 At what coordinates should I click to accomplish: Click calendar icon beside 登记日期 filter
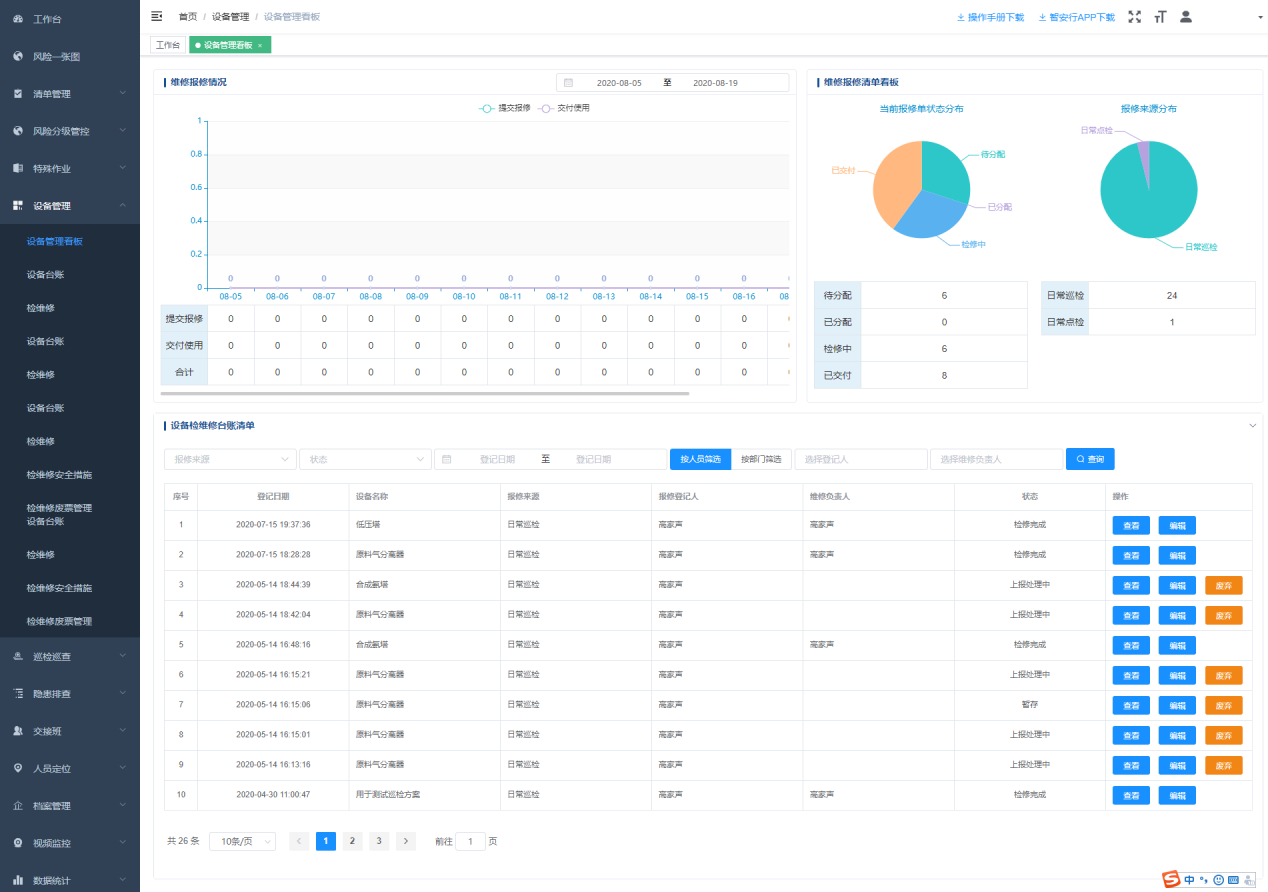point(446,459)
